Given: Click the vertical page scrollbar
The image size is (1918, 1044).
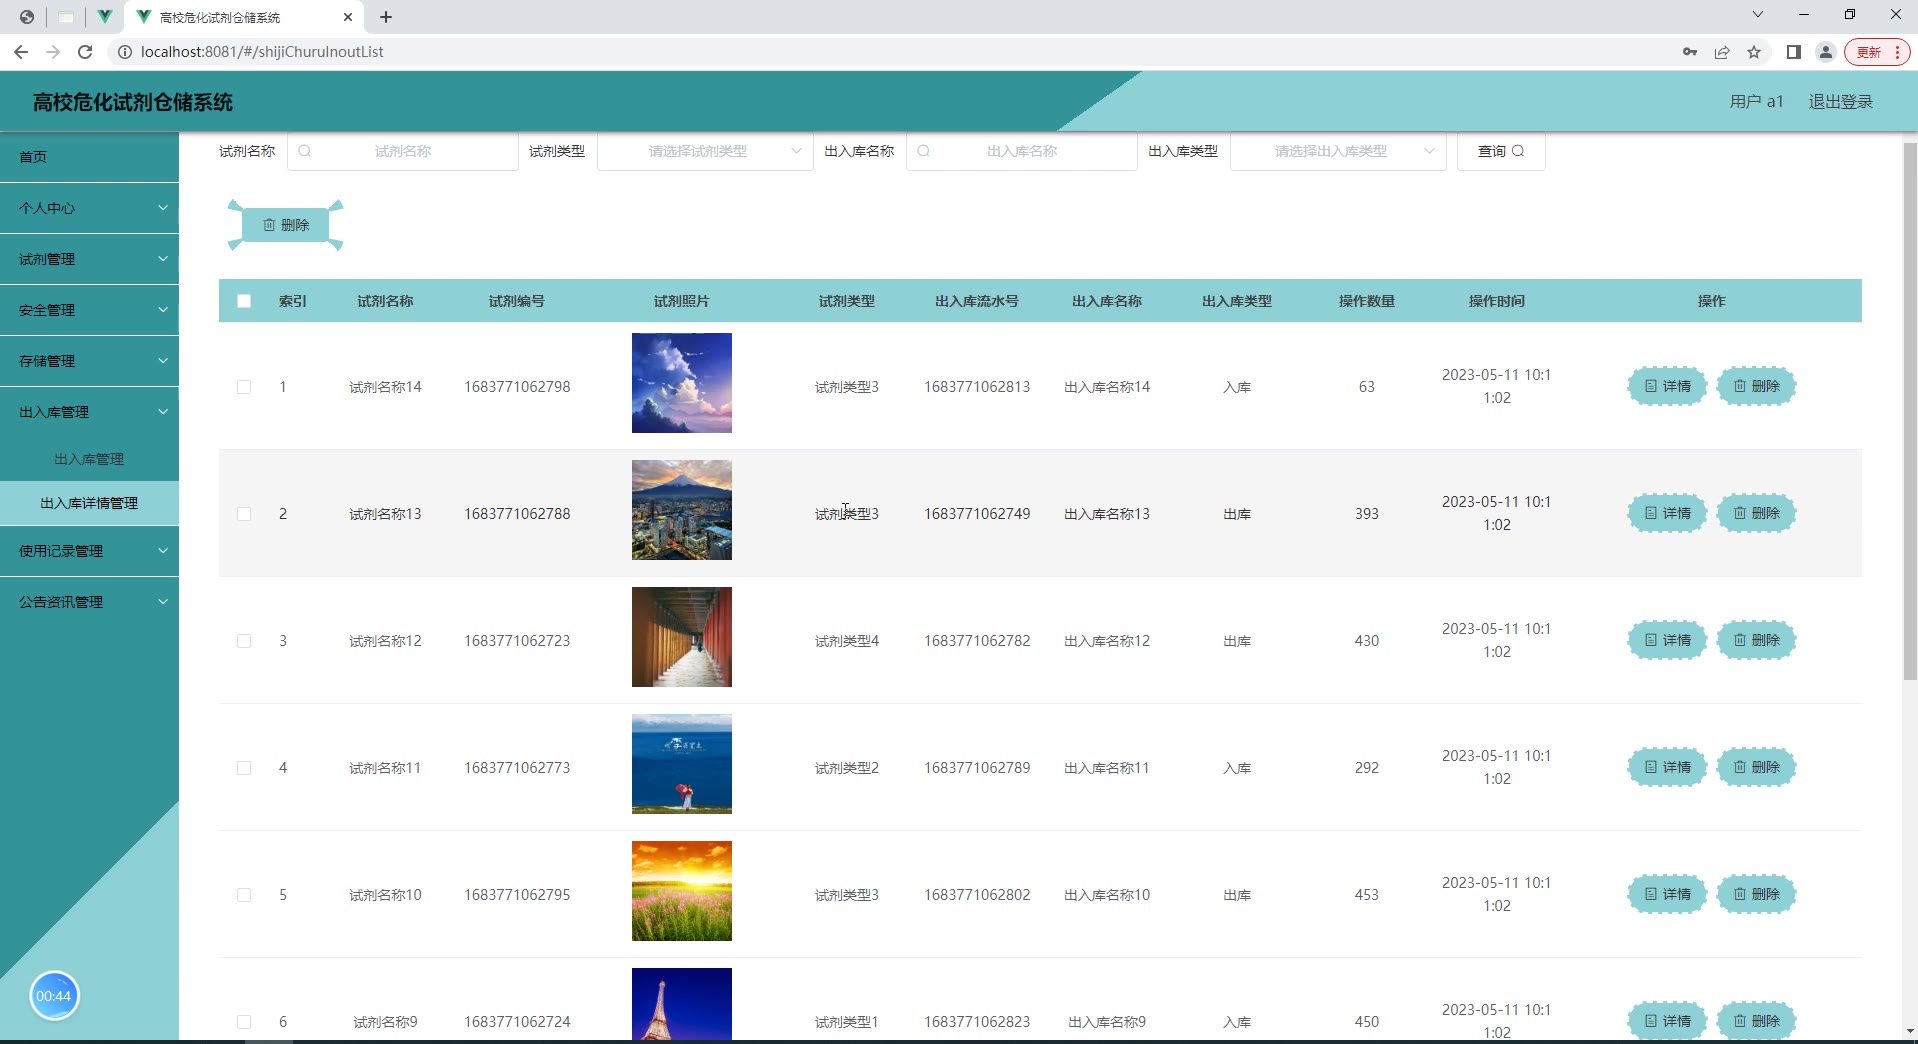Looking at the screenshot, I should tap(1909, 410).
